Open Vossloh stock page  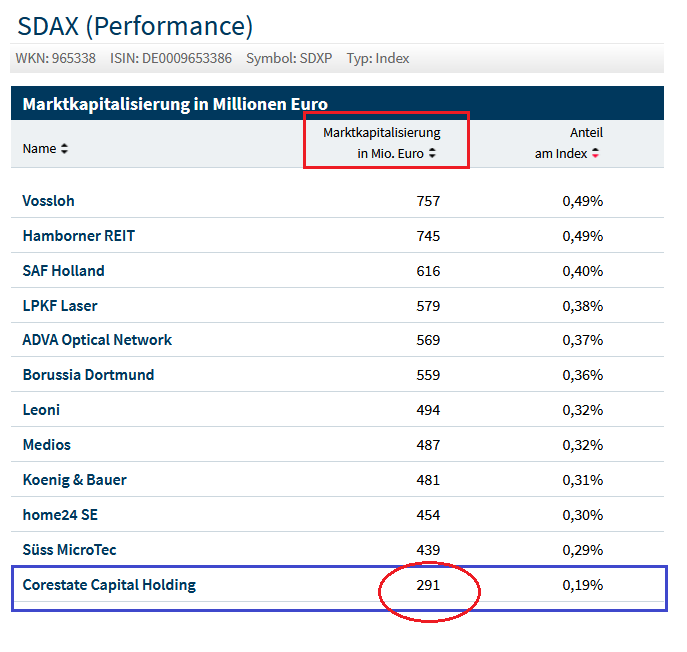click(48, 201)
